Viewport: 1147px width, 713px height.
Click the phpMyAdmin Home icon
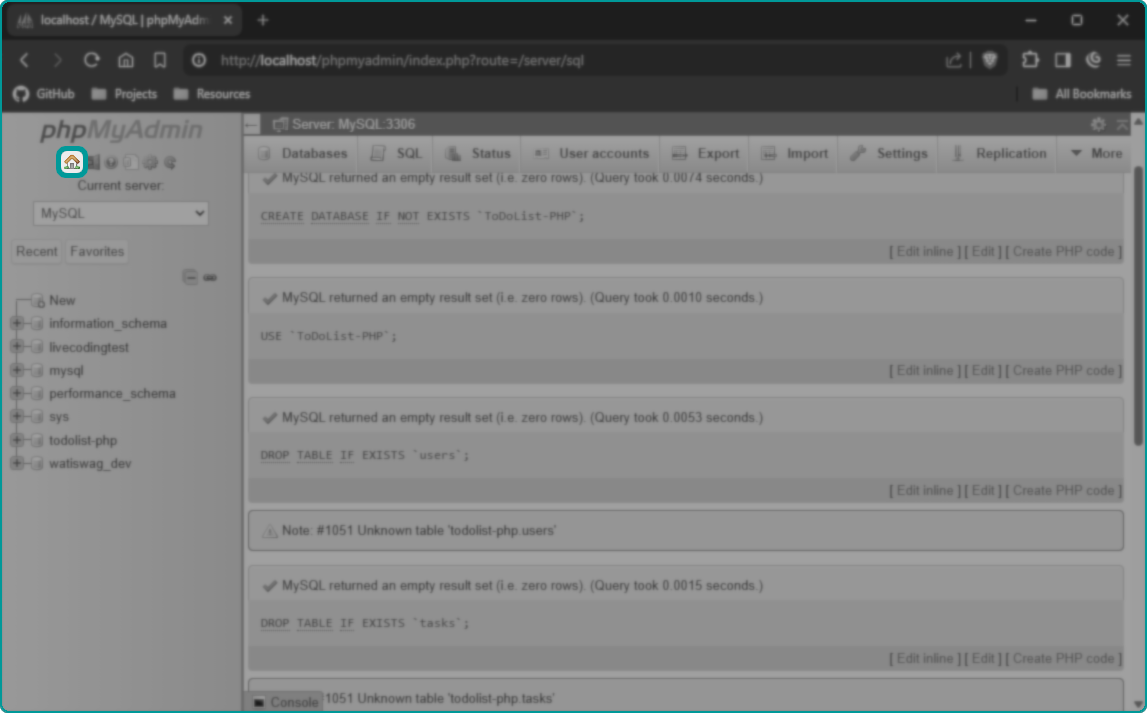pyautogui.click(x=72, y=162)
